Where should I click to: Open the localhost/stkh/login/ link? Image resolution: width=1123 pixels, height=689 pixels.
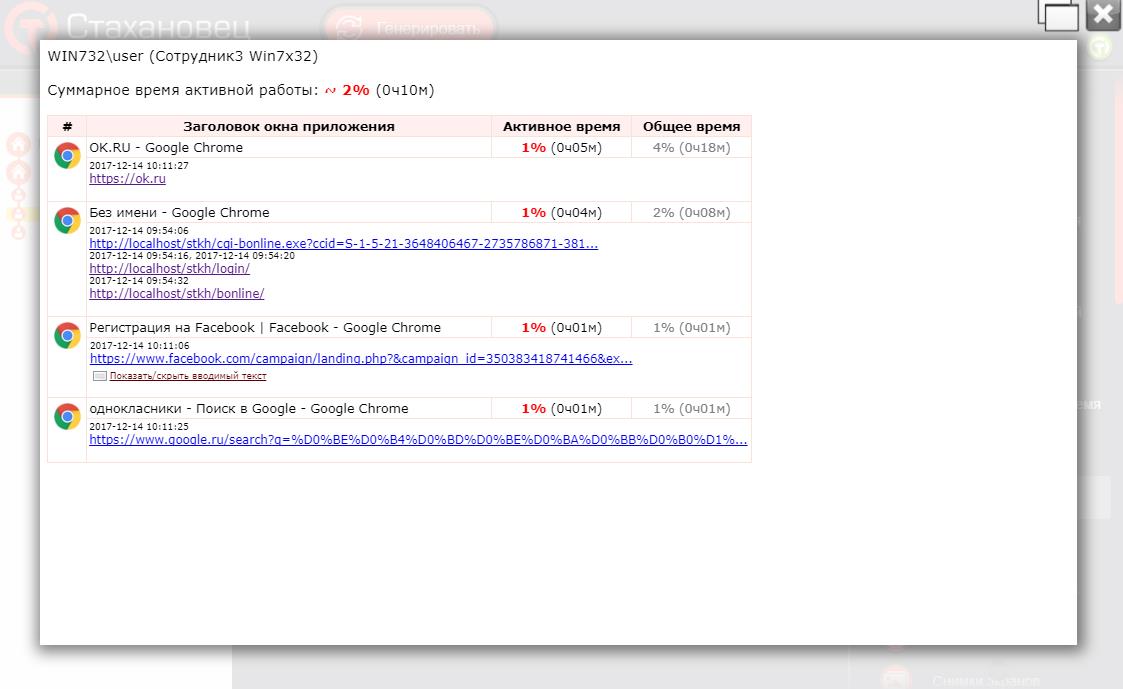(170, 269)
